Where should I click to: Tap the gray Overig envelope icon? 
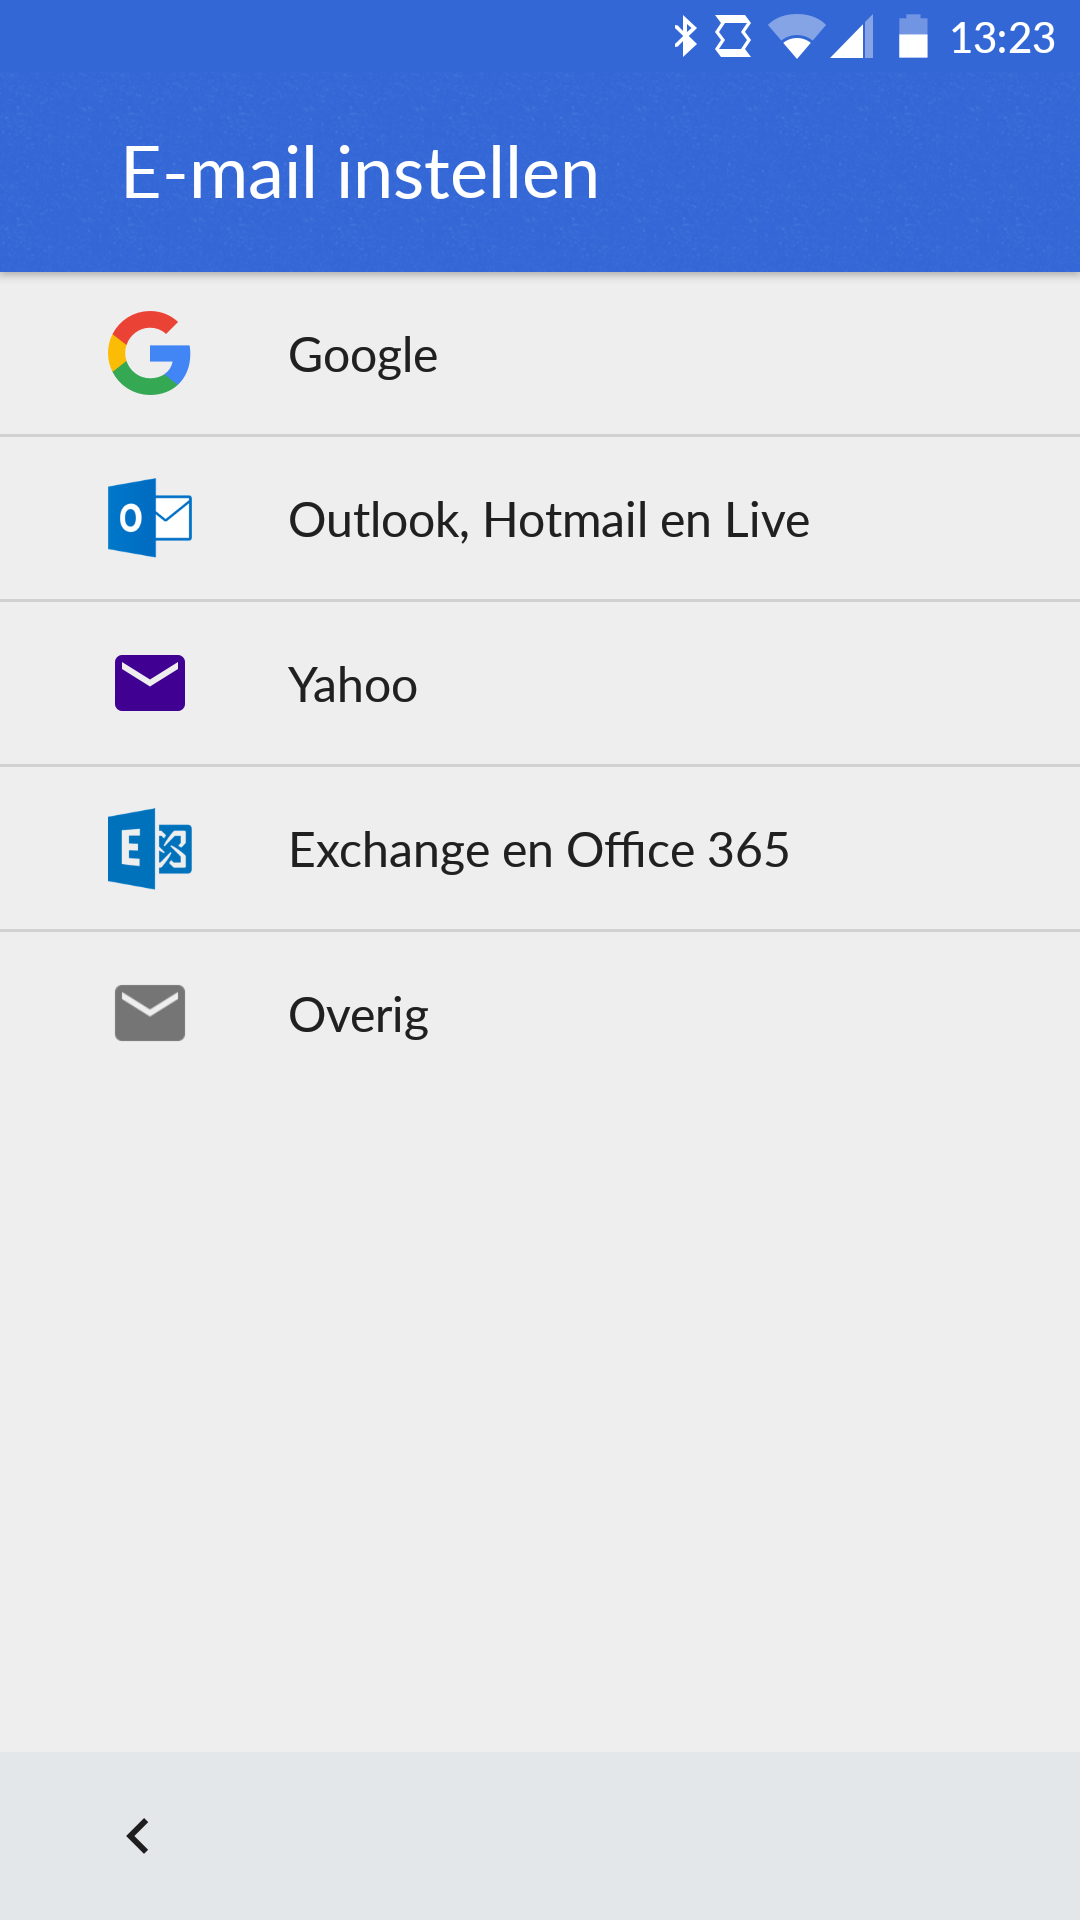150,1013
